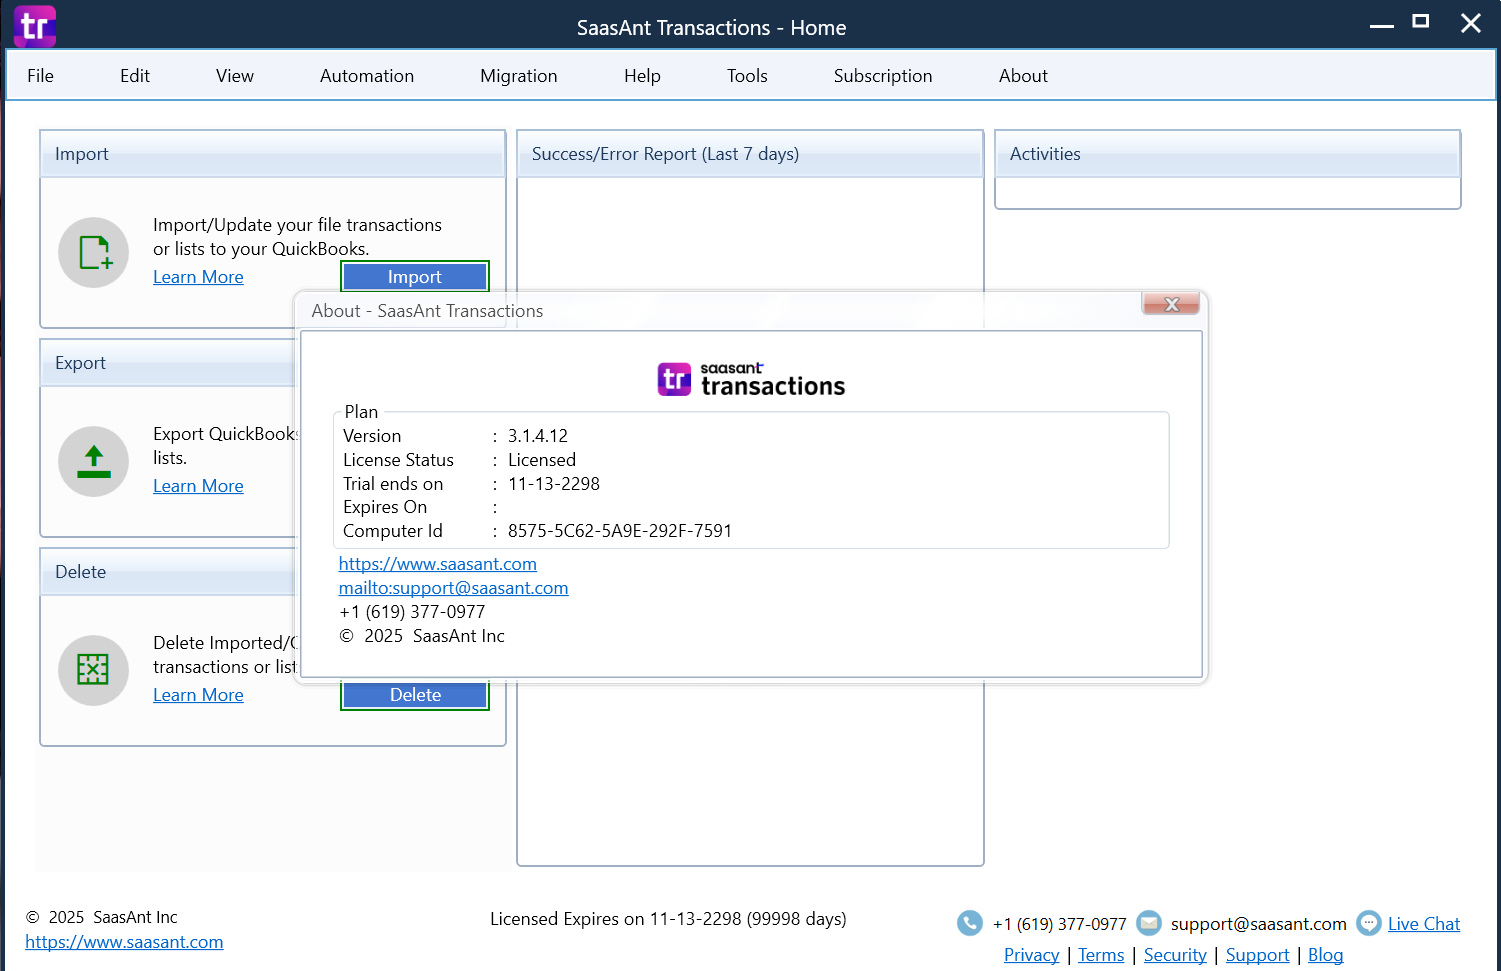Click the Import file icon circle
Viewport: 1501px width, 971px height.
[94, 253]
